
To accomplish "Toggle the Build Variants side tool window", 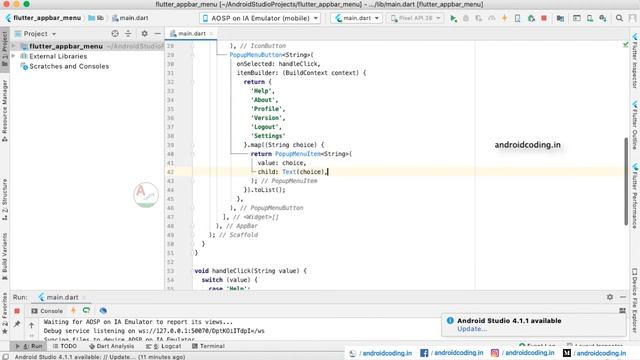I will (4, 256).
